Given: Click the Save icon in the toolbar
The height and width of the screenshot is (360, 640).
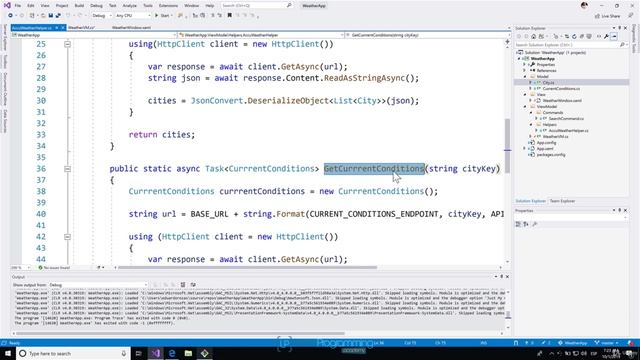Looking at the screenshot, I should [x=51, y=16].
